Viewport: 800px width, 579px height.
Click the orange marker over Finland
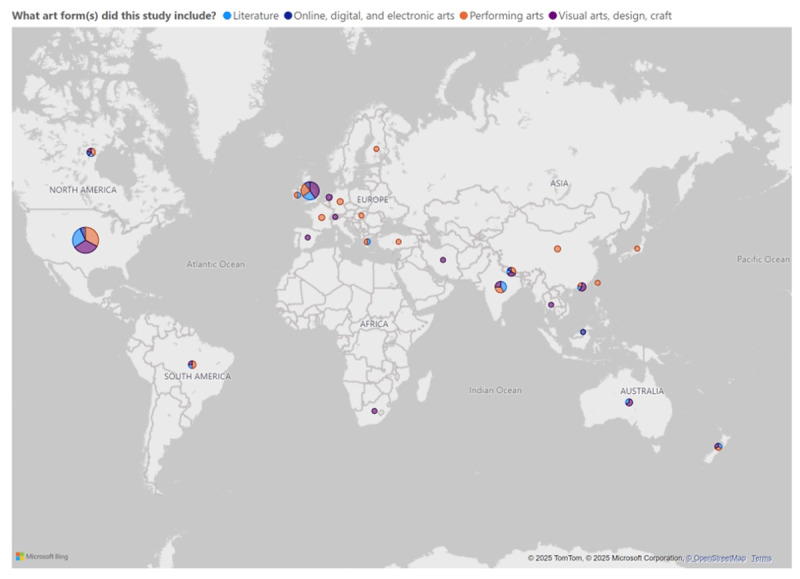point(376,149)
